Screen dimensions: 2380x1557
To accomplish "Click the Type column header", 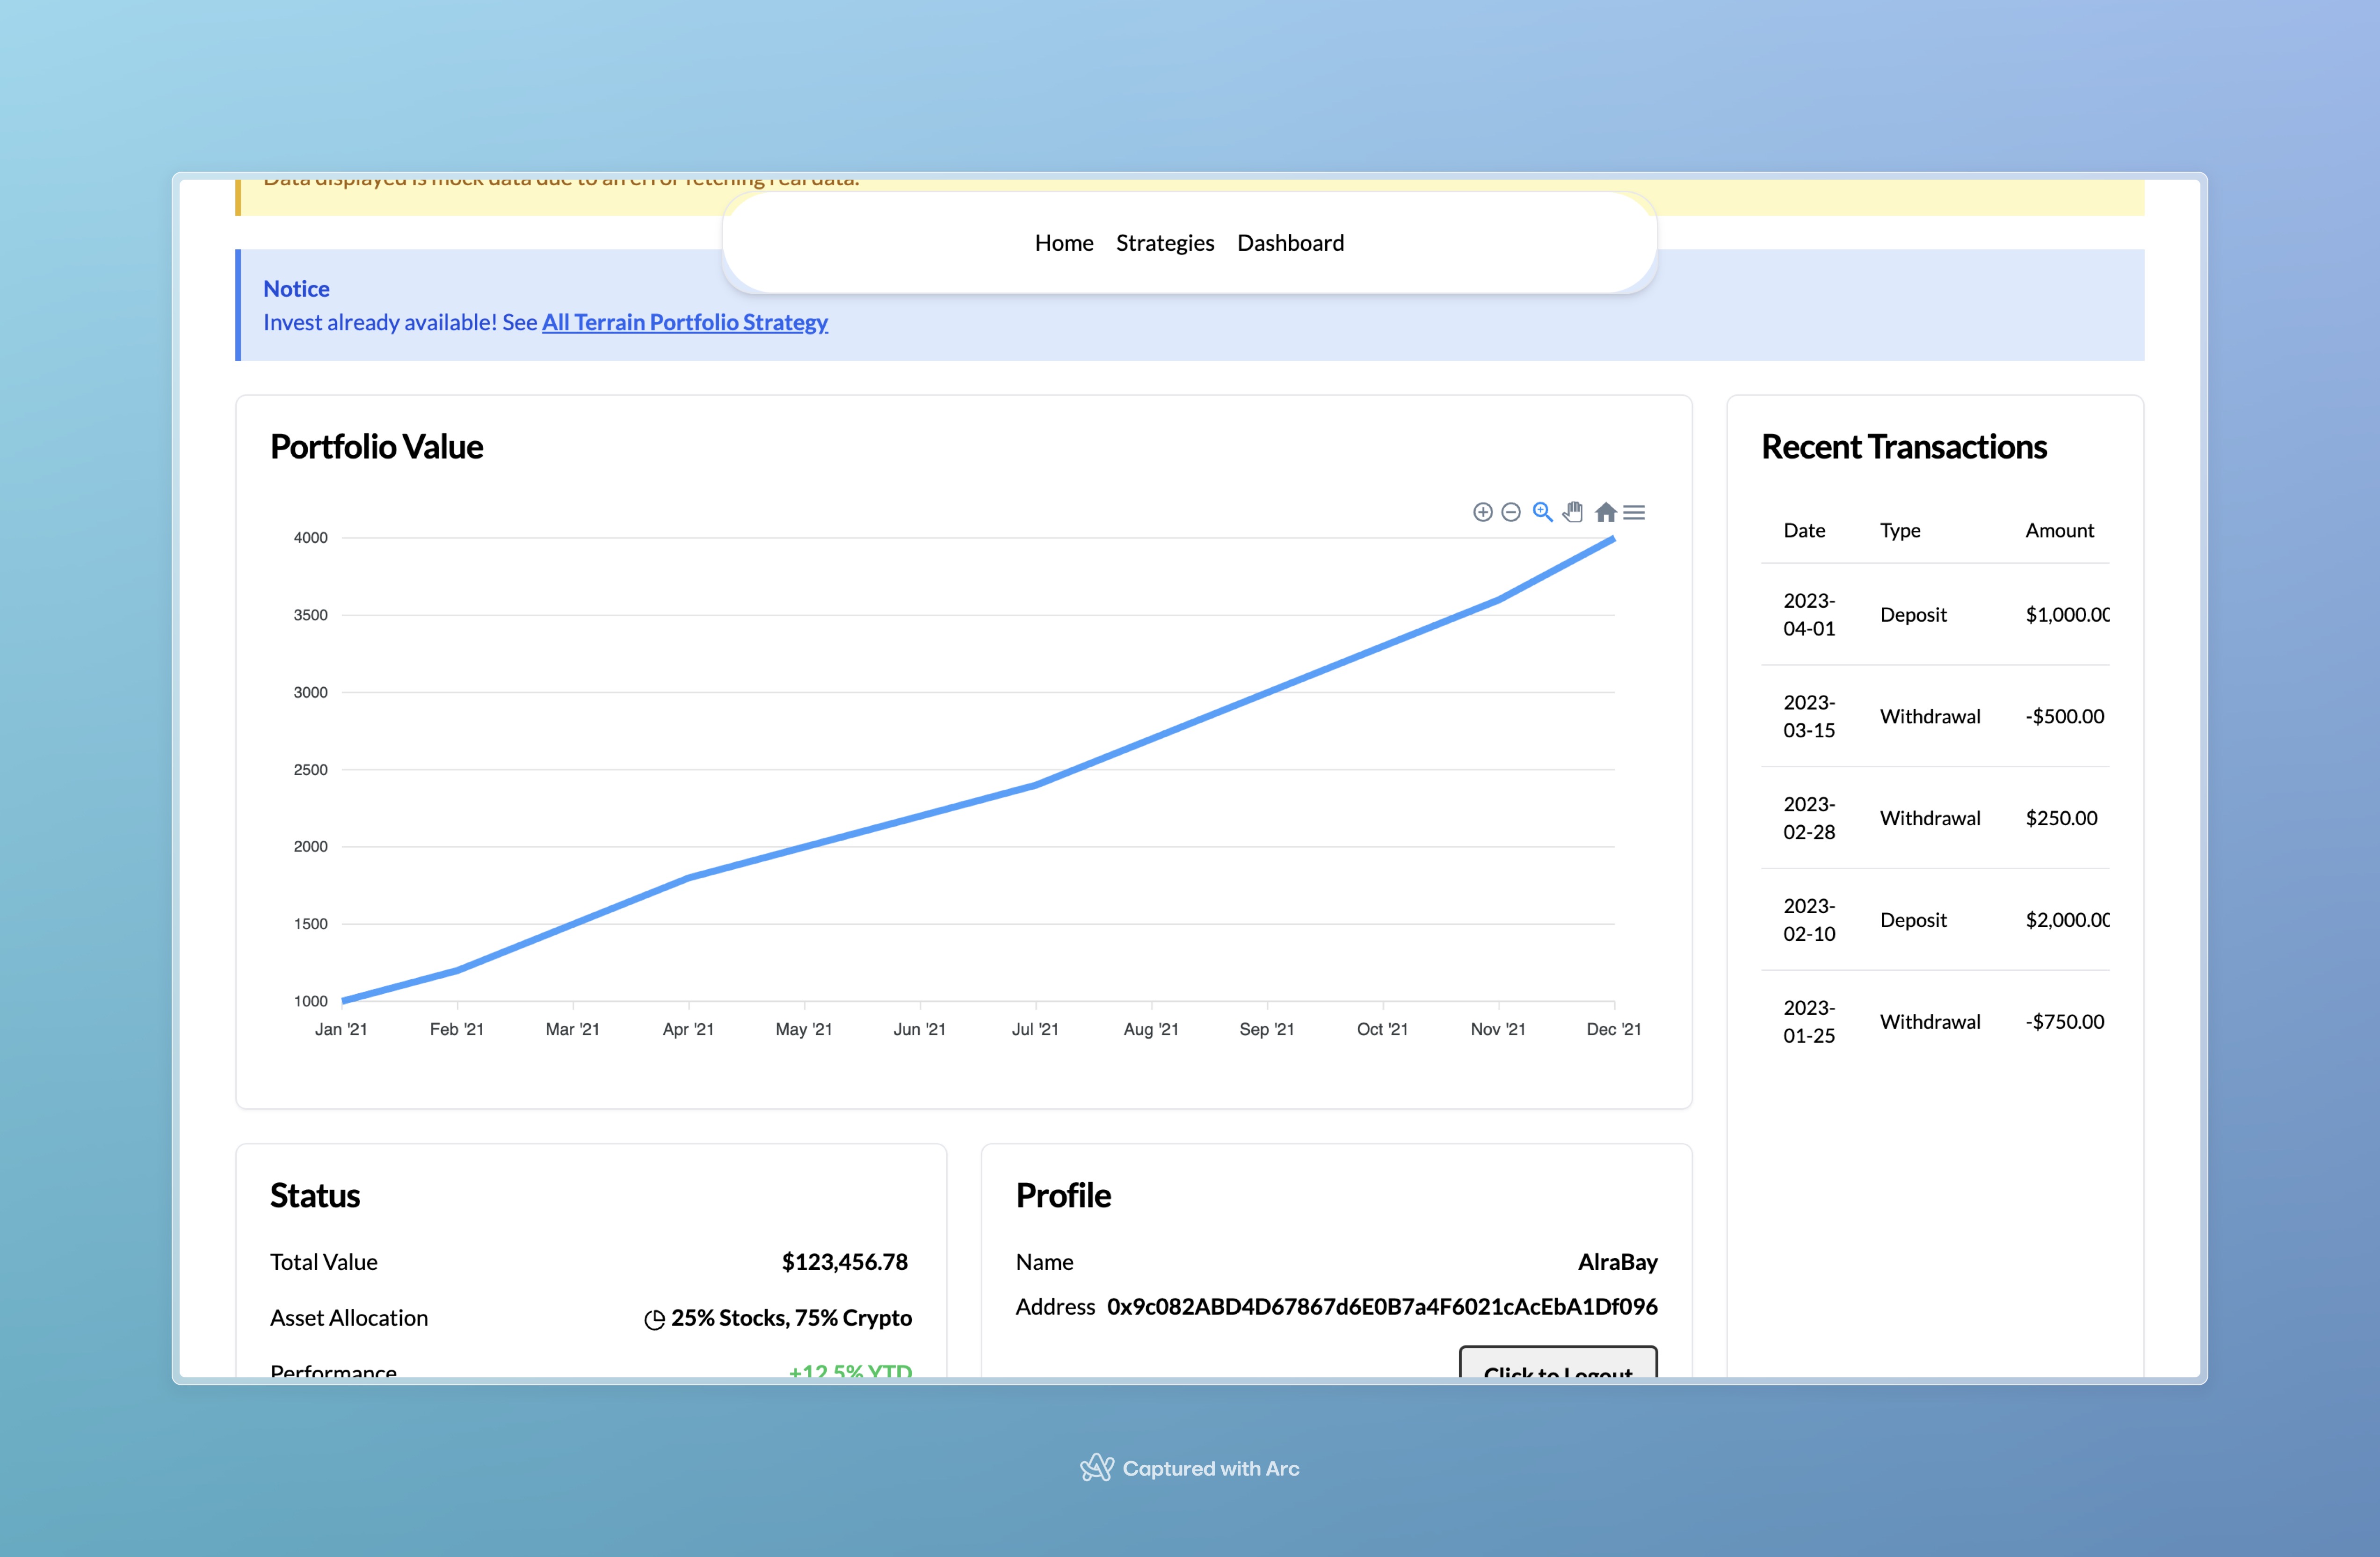I will [x=1899, y=530].
